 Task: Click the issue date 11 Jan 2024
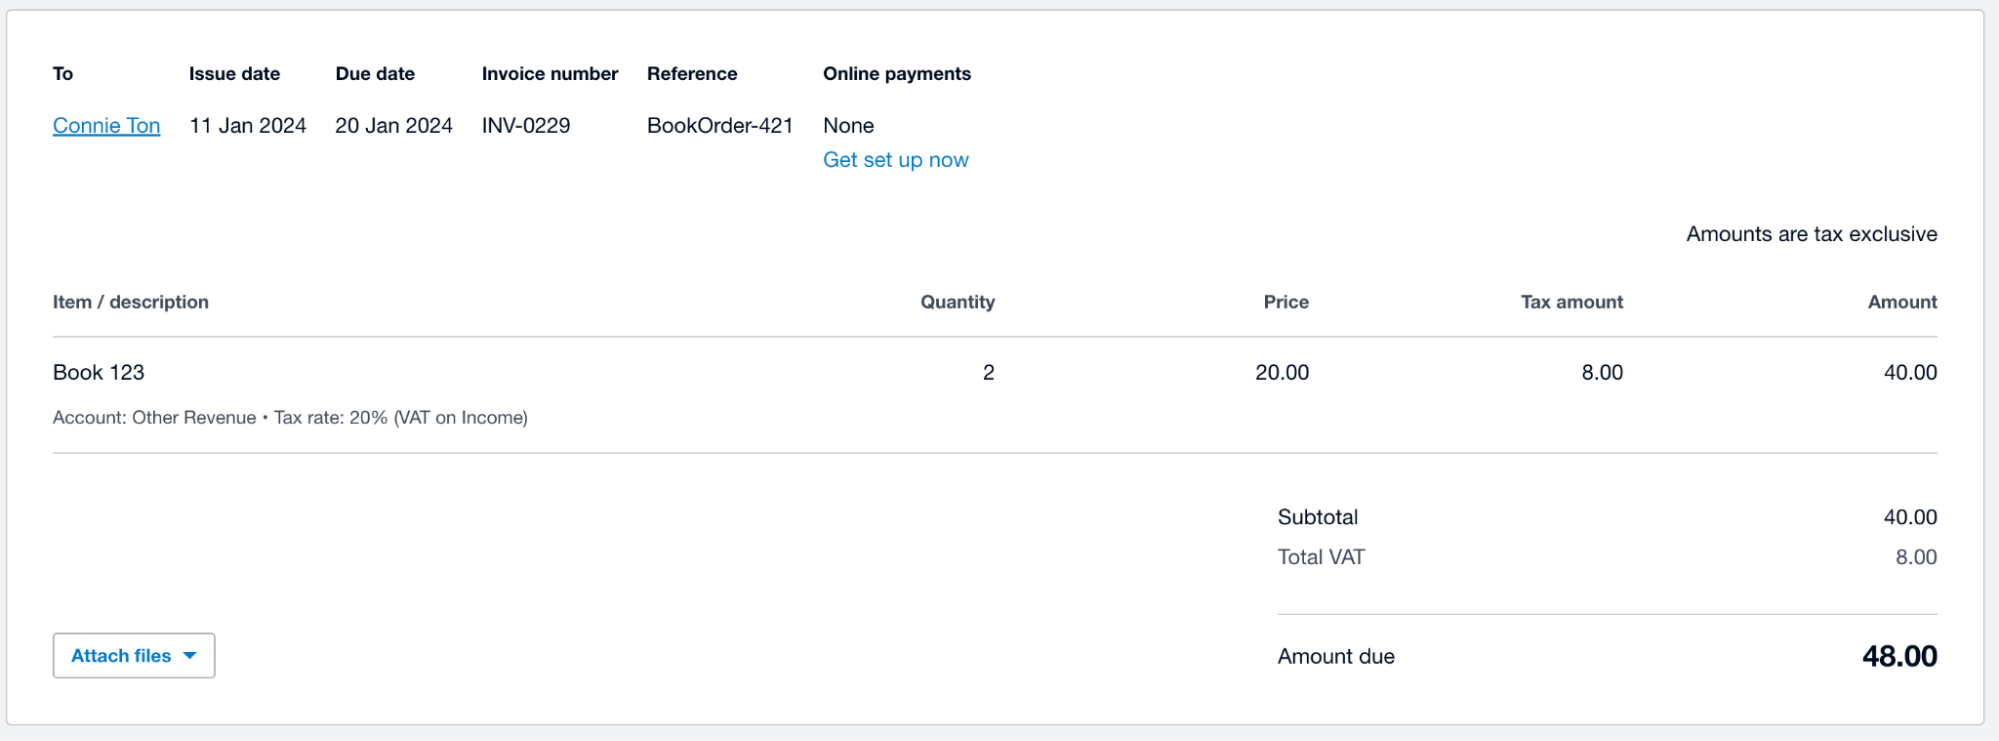[247, 126]
